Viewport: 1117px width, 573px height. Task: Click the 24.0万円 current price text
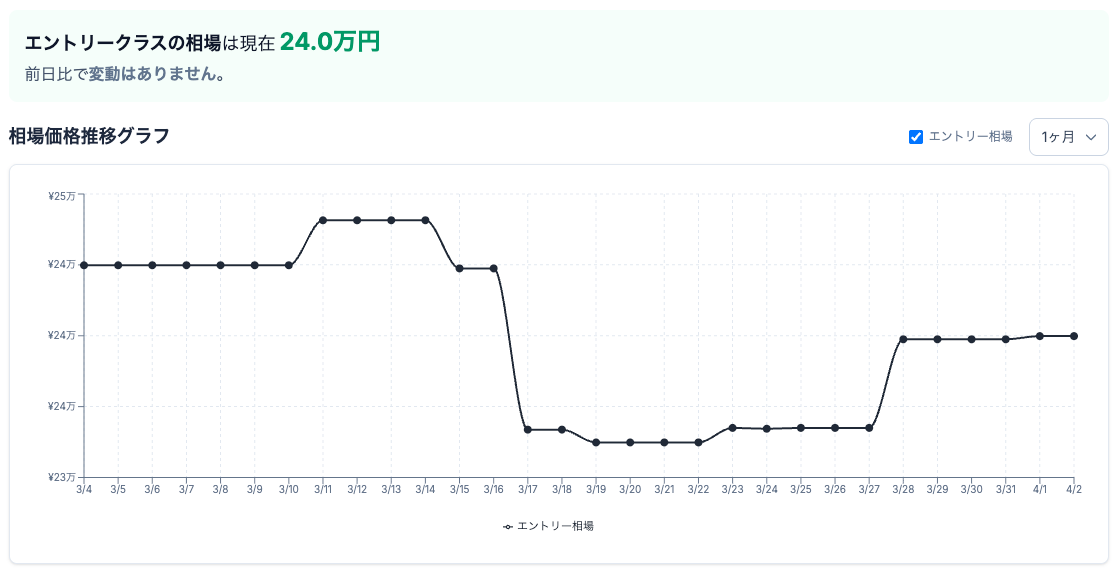coord(330,42)
